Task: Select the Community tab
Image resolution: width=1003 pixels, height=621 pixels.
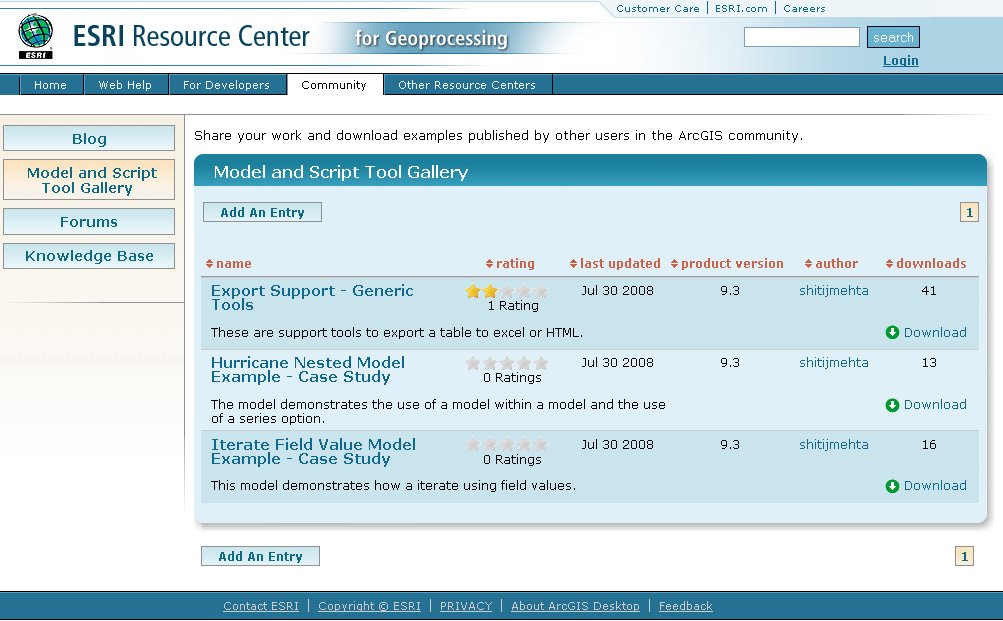Action: coord(334,84)
